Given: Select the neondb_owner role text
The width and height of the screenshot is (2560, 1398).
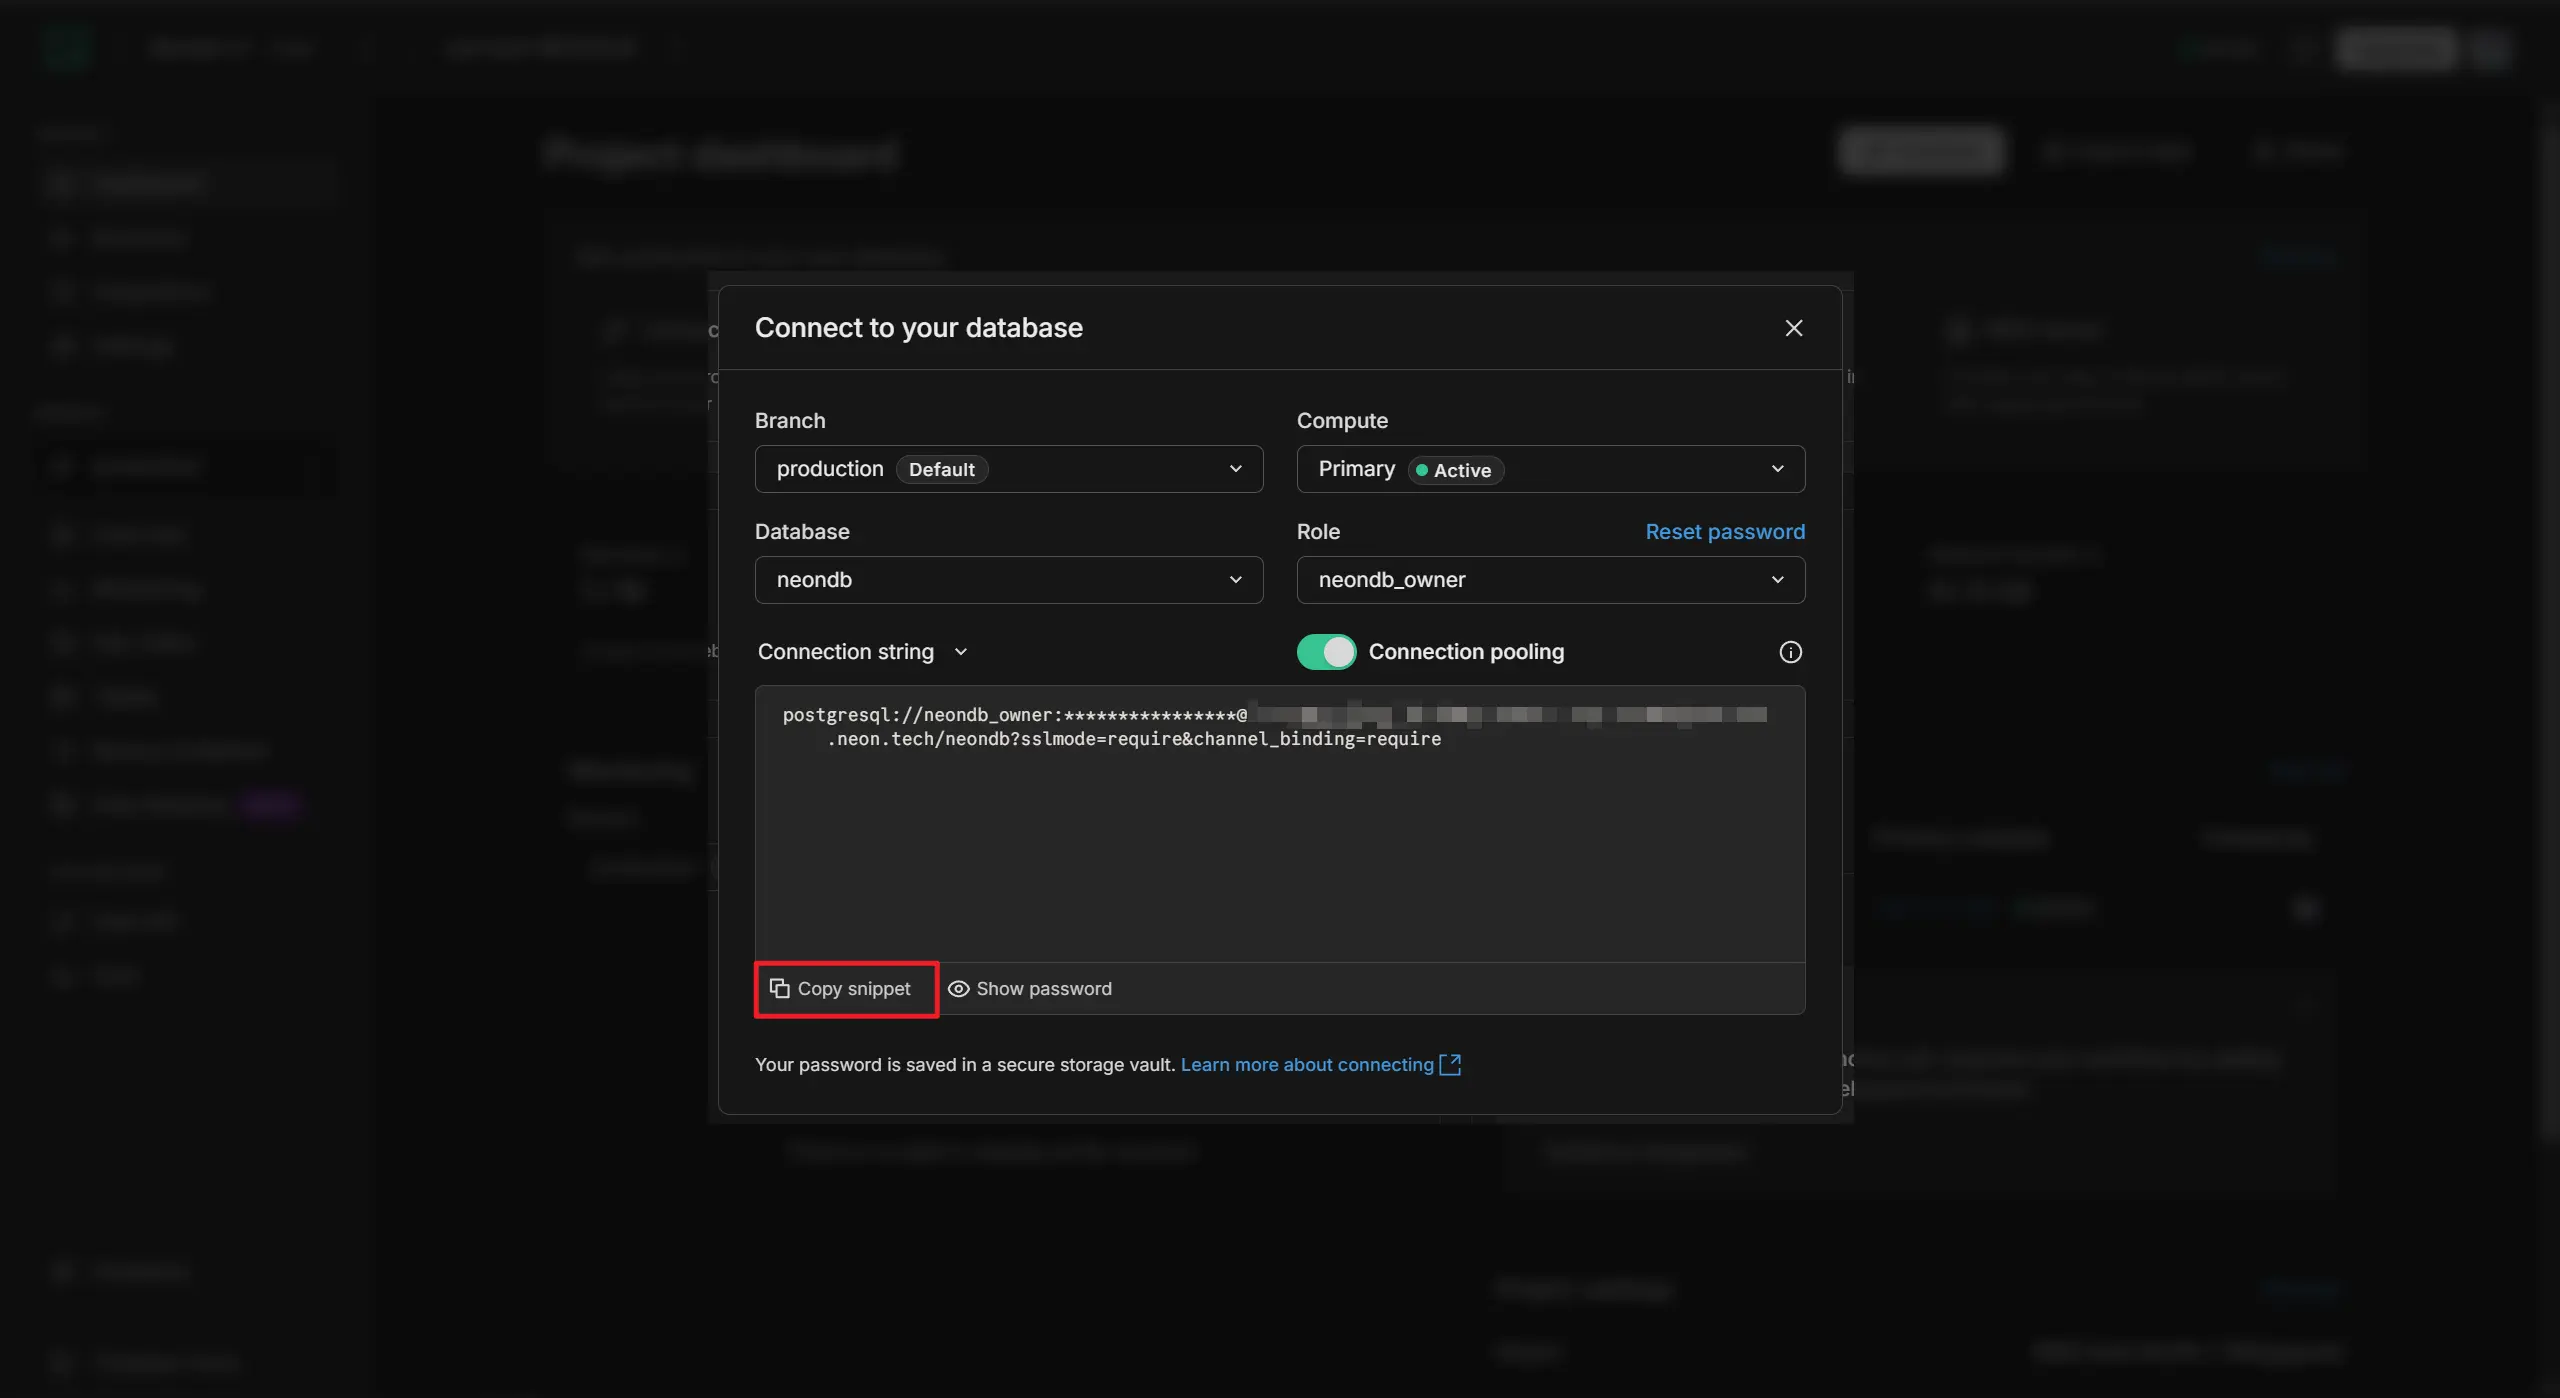Looking at the screenshot, I should (1391, 580).
